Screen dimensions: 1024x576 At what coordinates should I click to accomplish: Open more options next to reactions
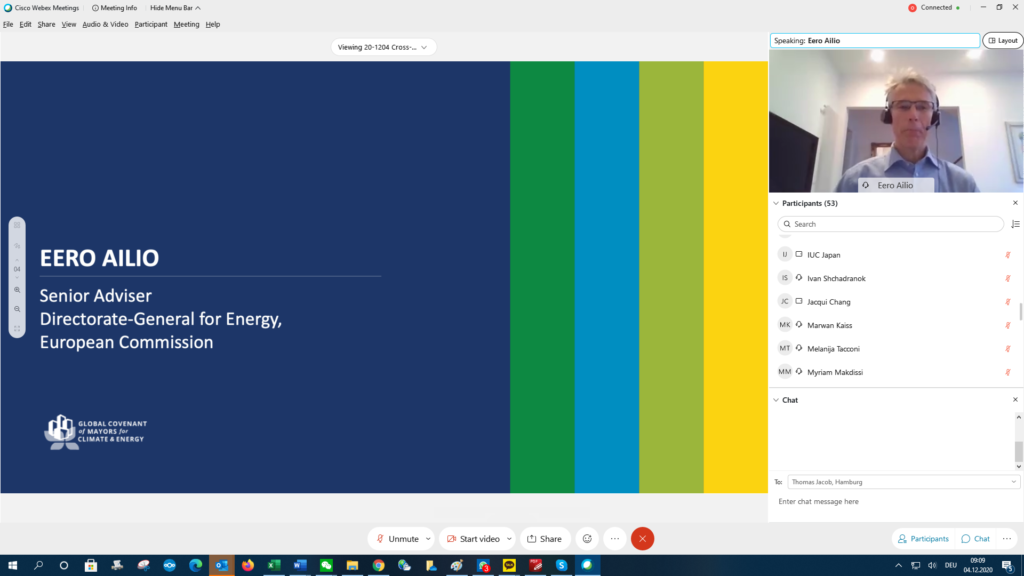615,538
